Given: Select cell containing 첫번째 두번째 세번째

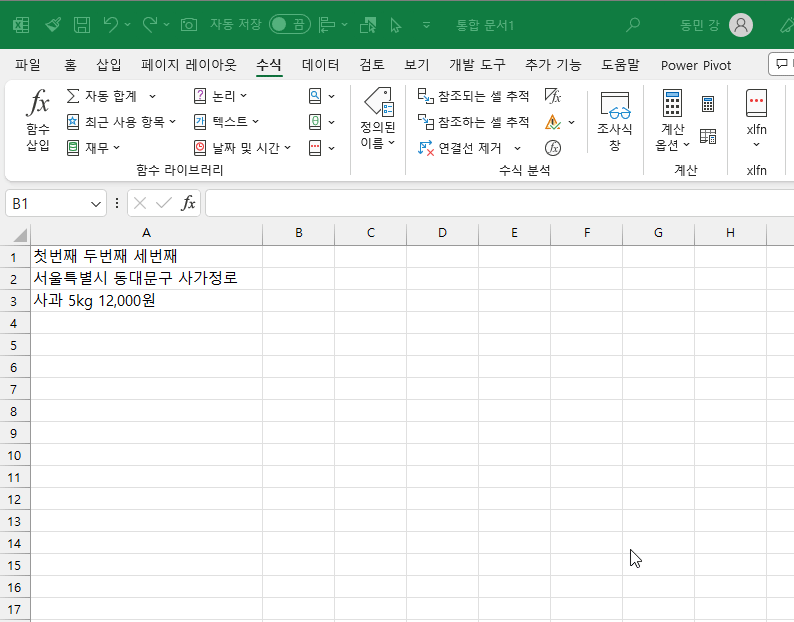Looking at the screenshot, I should pos(146,256).
